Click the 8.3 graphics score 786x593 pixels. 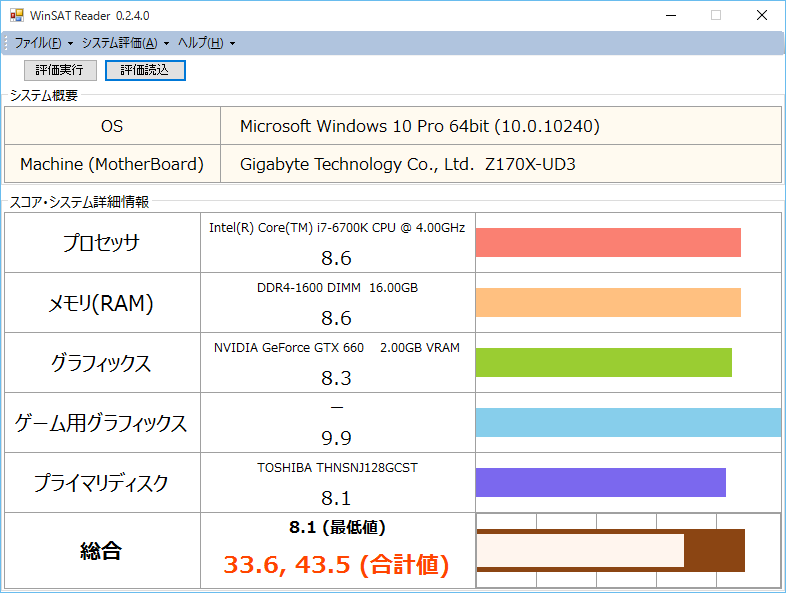pos(336,378)
